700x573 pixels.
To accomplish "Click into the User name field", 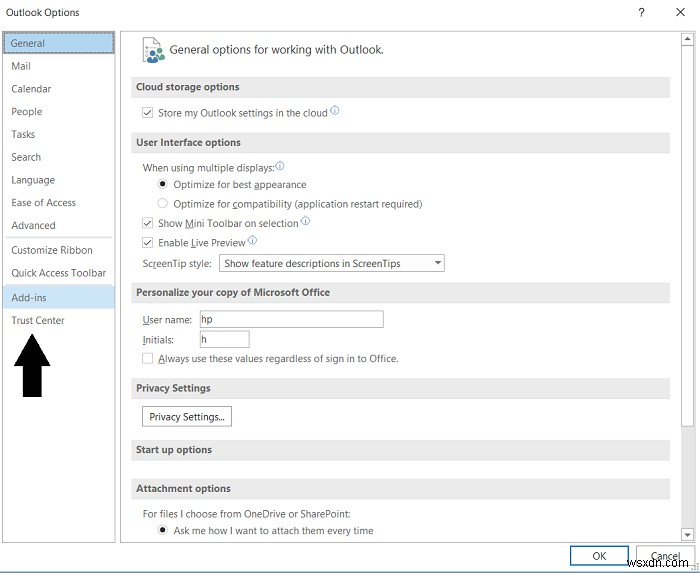I will pyautogui.click(x=292, y=319).
